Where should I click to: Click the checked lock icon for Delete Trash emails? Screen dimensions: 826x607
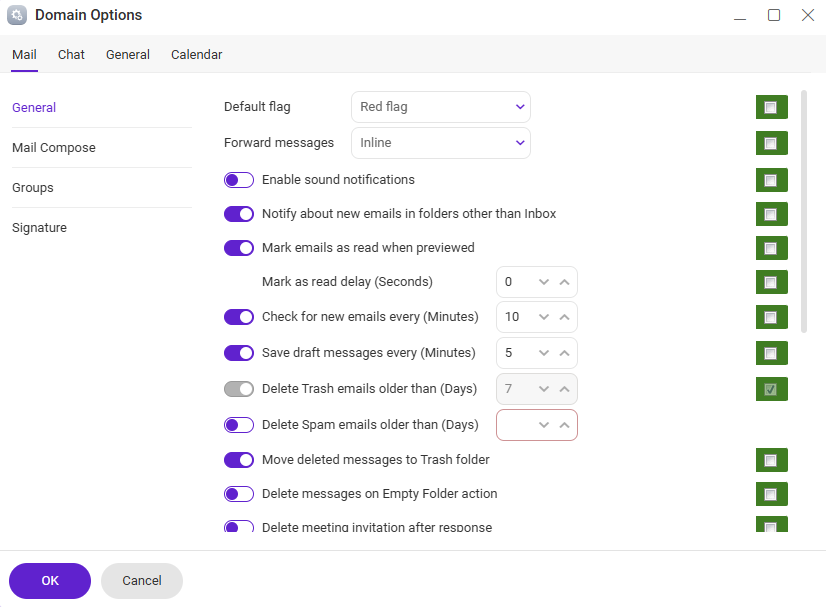coord(771,389)
